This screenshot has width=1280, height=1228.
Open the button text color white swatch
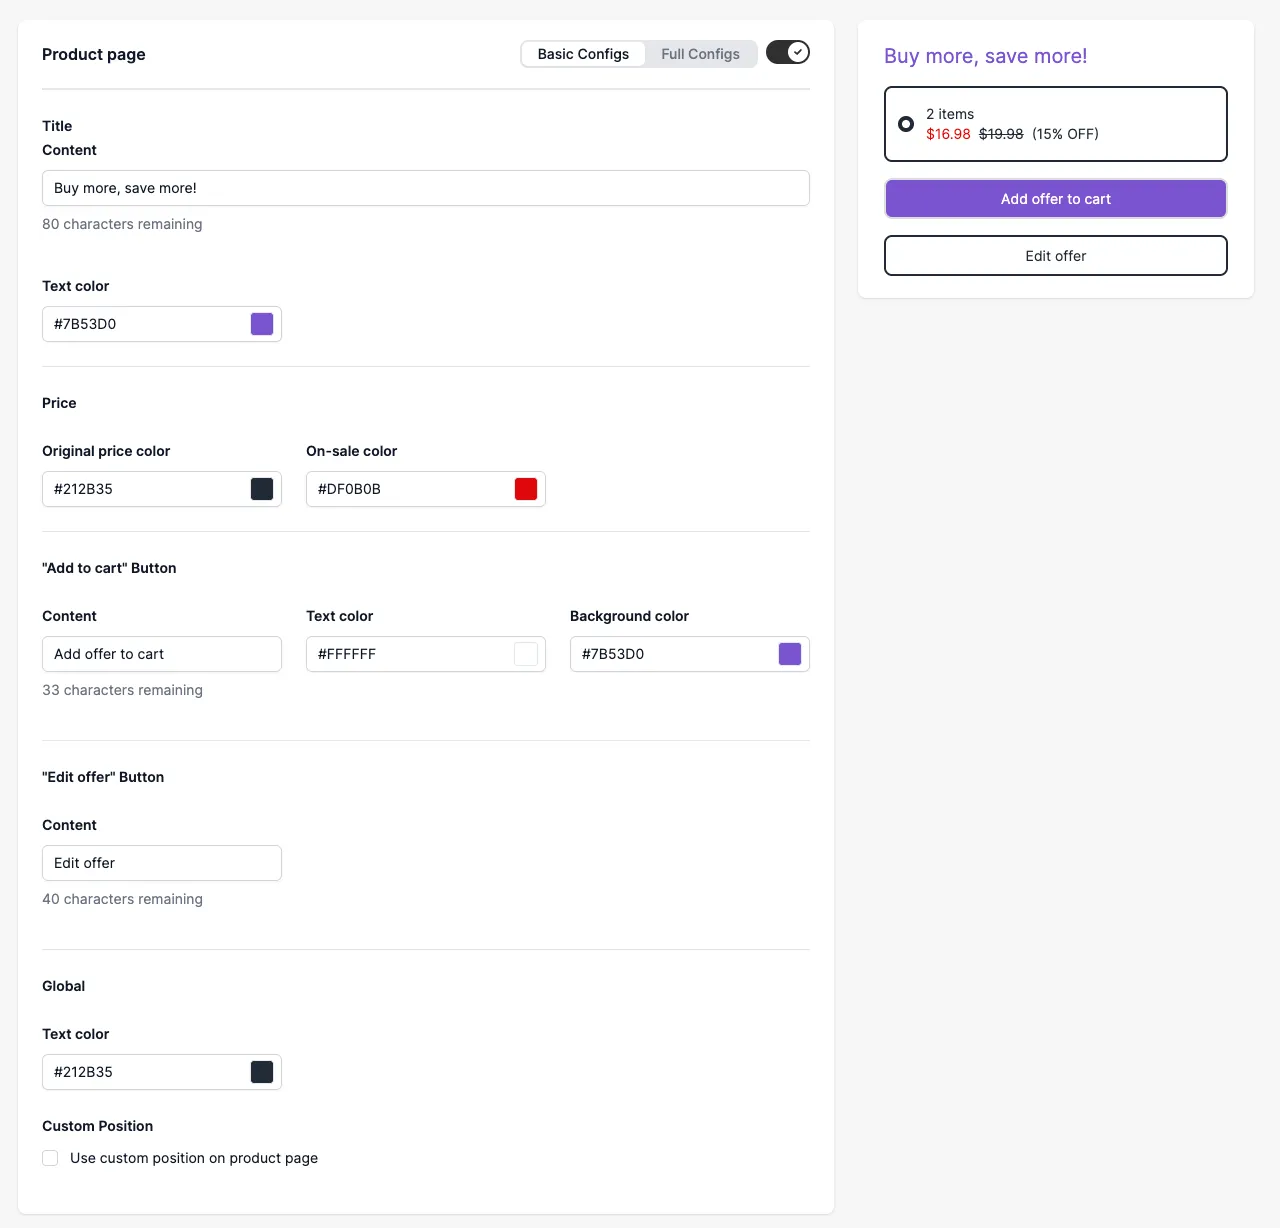pyautogui.click(x=526, y=654)
